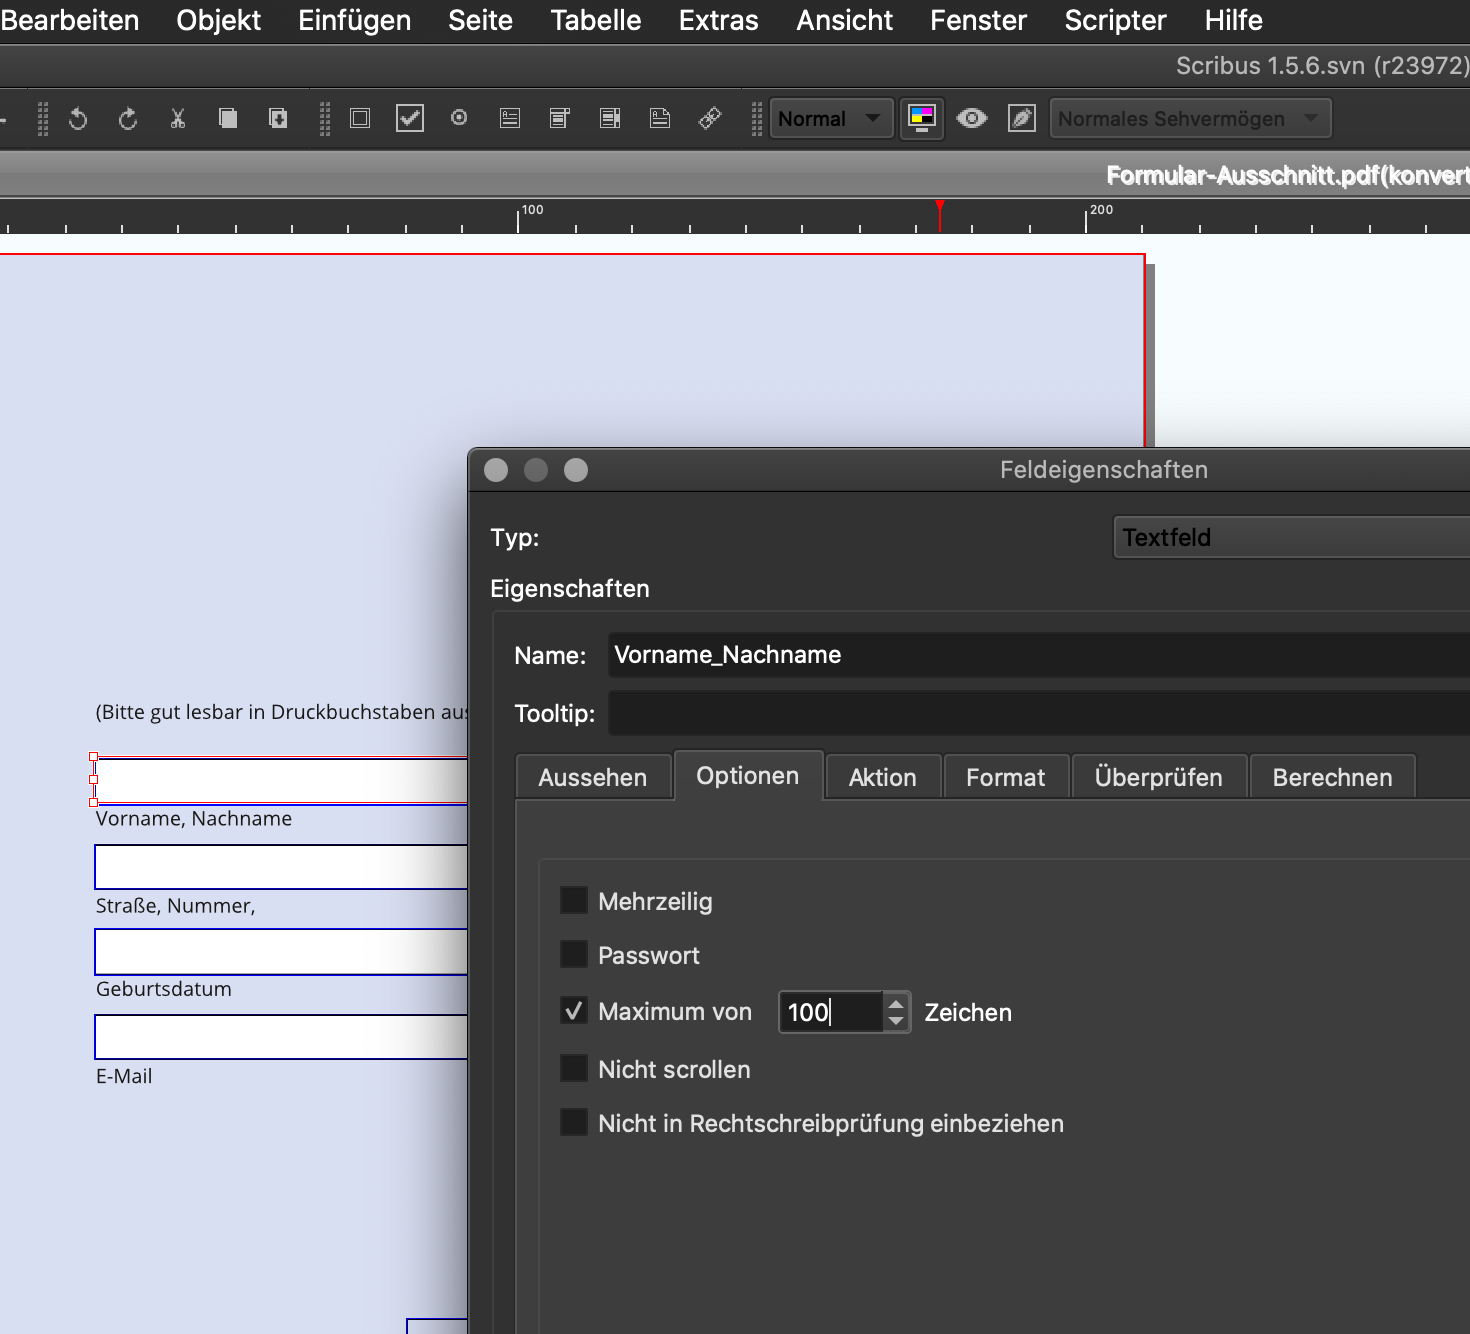Enable the Passwort checkbox

pos(574,954)
